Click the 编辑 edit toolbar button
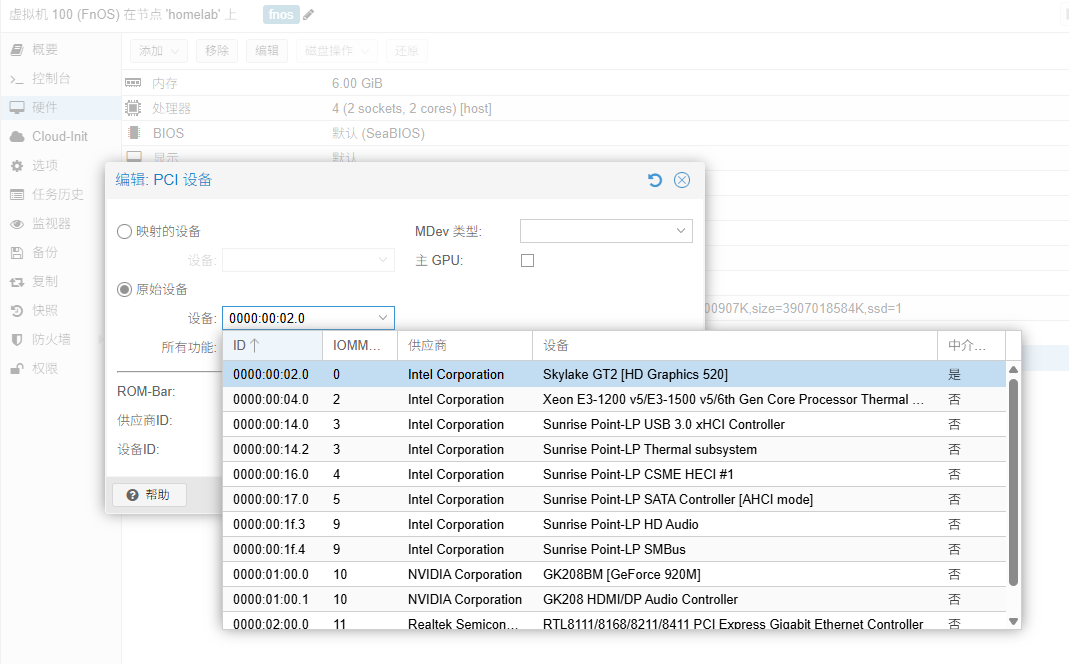Screen dimensions: 1069x664 click(267, 51)
